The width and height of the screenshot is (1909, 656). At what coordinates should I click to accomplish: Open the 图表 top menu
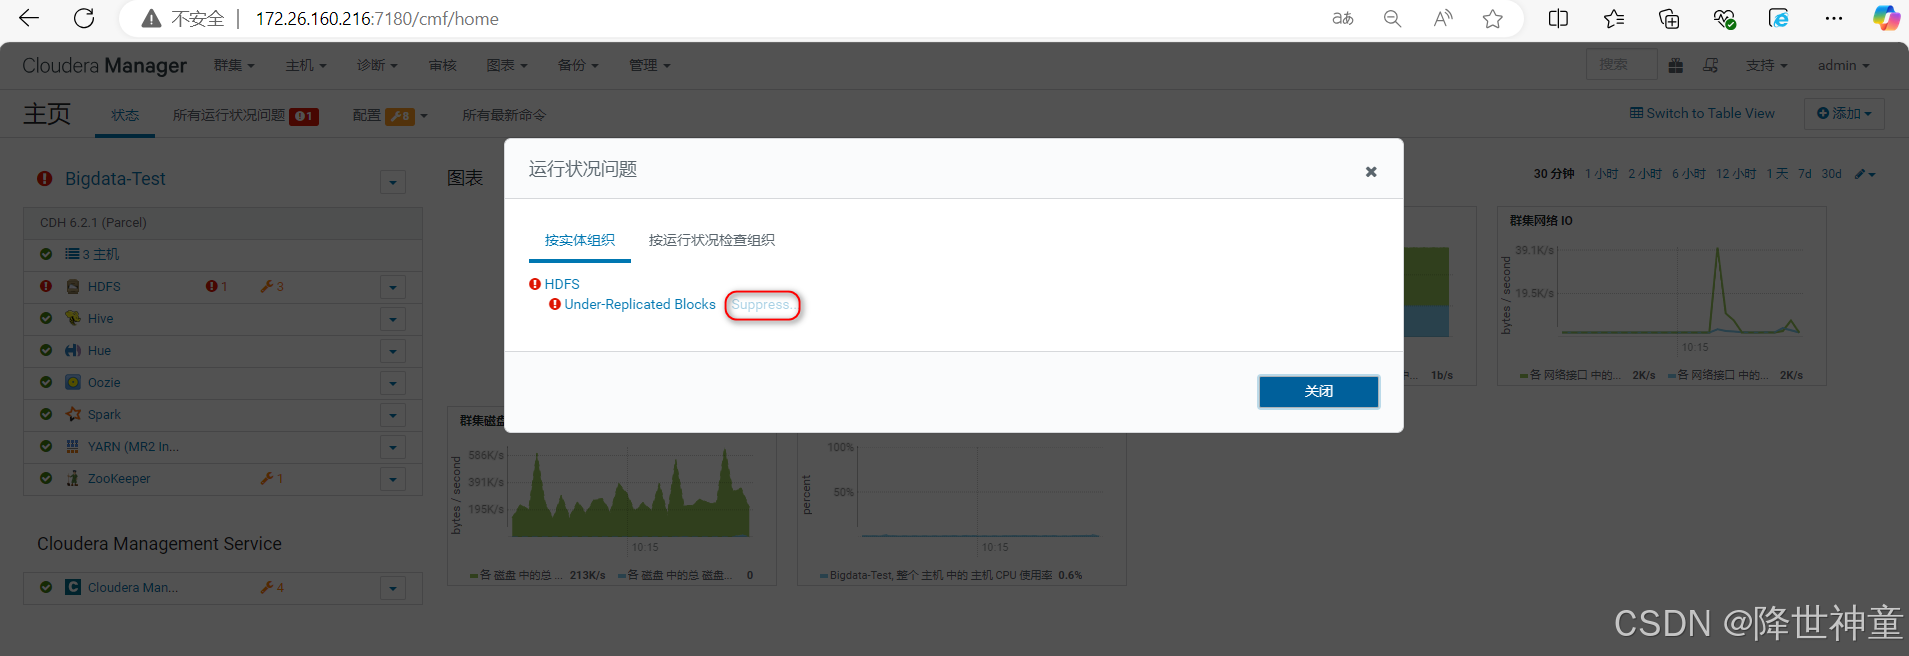(507, 65)
